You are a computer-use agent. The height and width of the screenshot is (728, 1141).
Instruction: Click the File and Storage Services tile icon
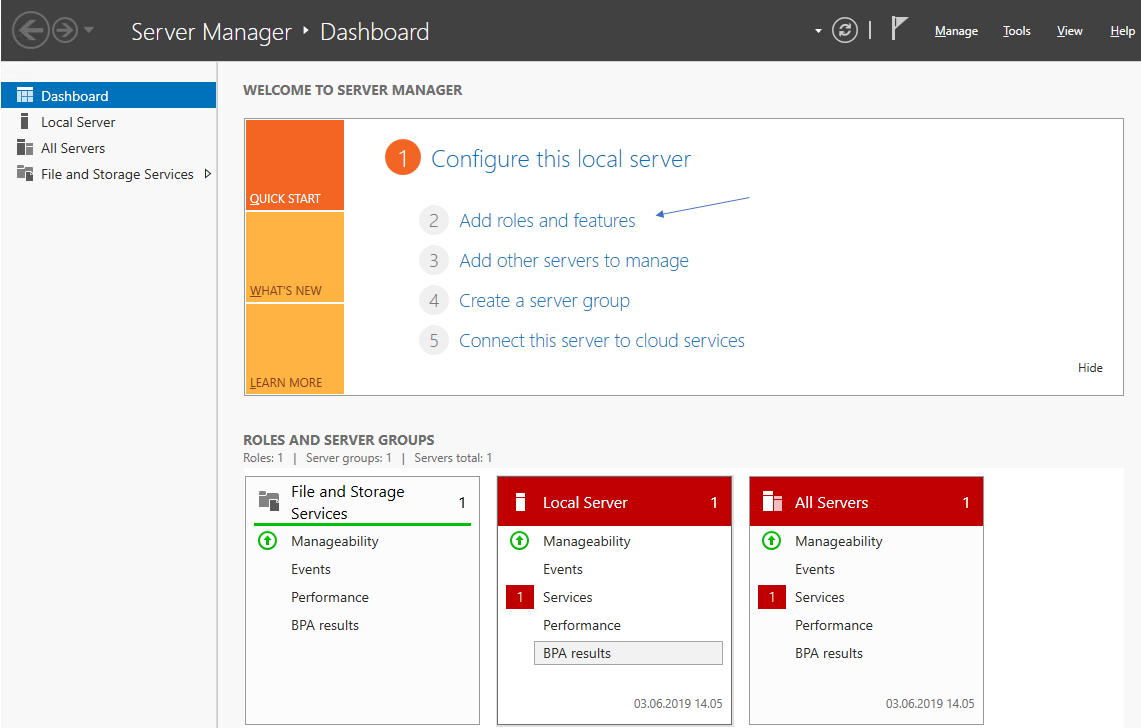pyautogui.click(x=268, y=502)
